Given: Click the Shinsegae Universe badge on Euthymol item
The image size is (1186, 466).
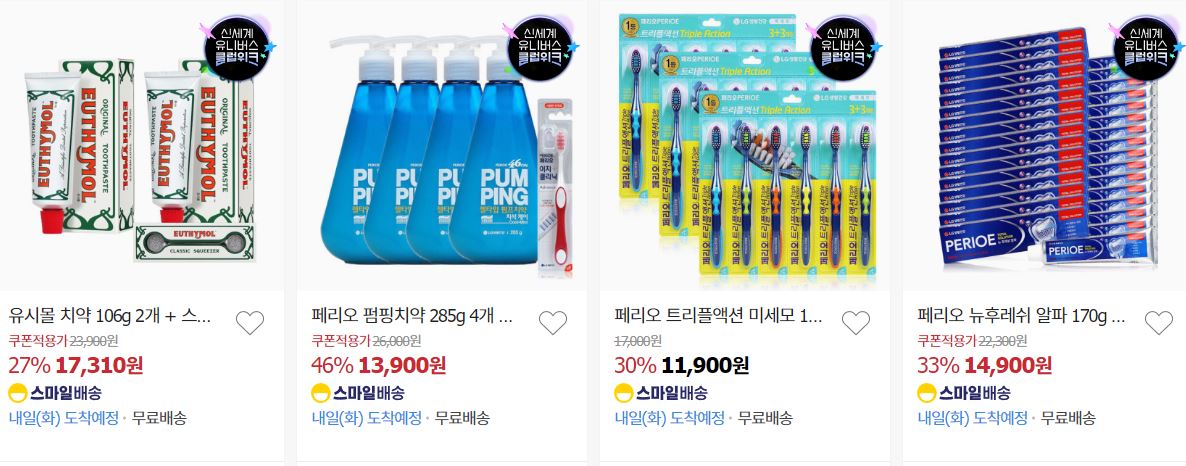Looking at the screenshot, I should click(x=238, y=47).
